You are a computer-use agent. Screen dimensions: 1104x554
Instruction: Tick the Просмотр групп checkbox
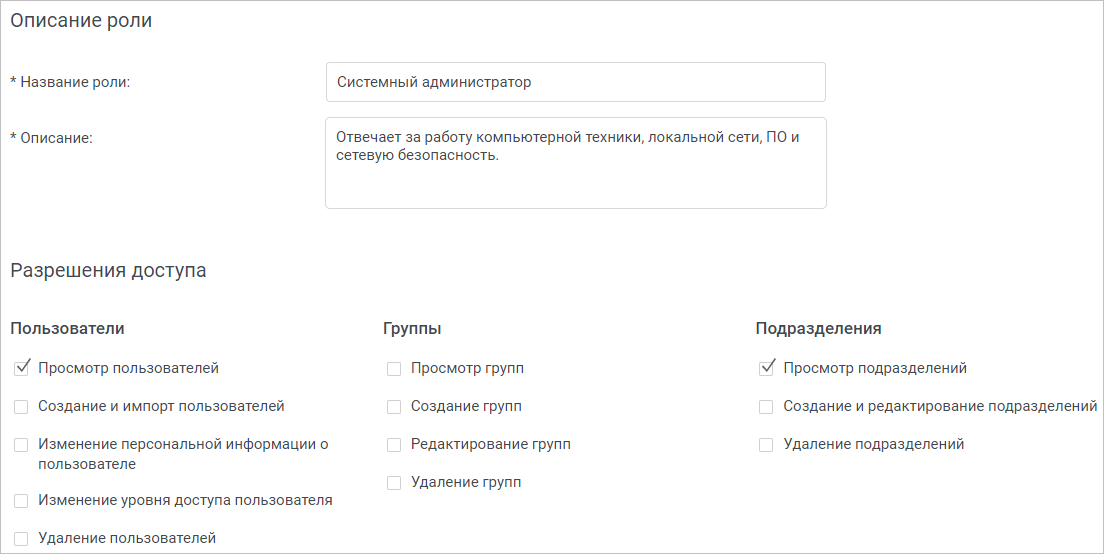(x=394, y=369)
